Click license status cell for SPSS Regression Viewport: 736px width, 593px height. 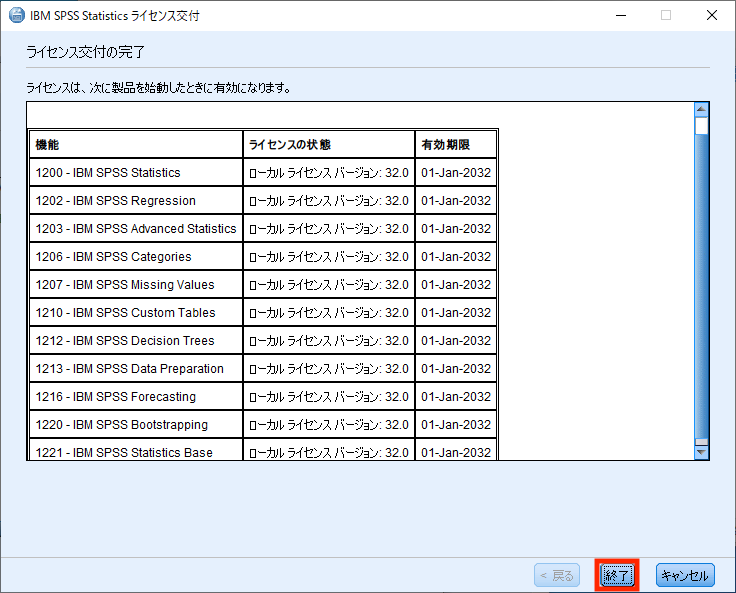[x=329, y=200]
